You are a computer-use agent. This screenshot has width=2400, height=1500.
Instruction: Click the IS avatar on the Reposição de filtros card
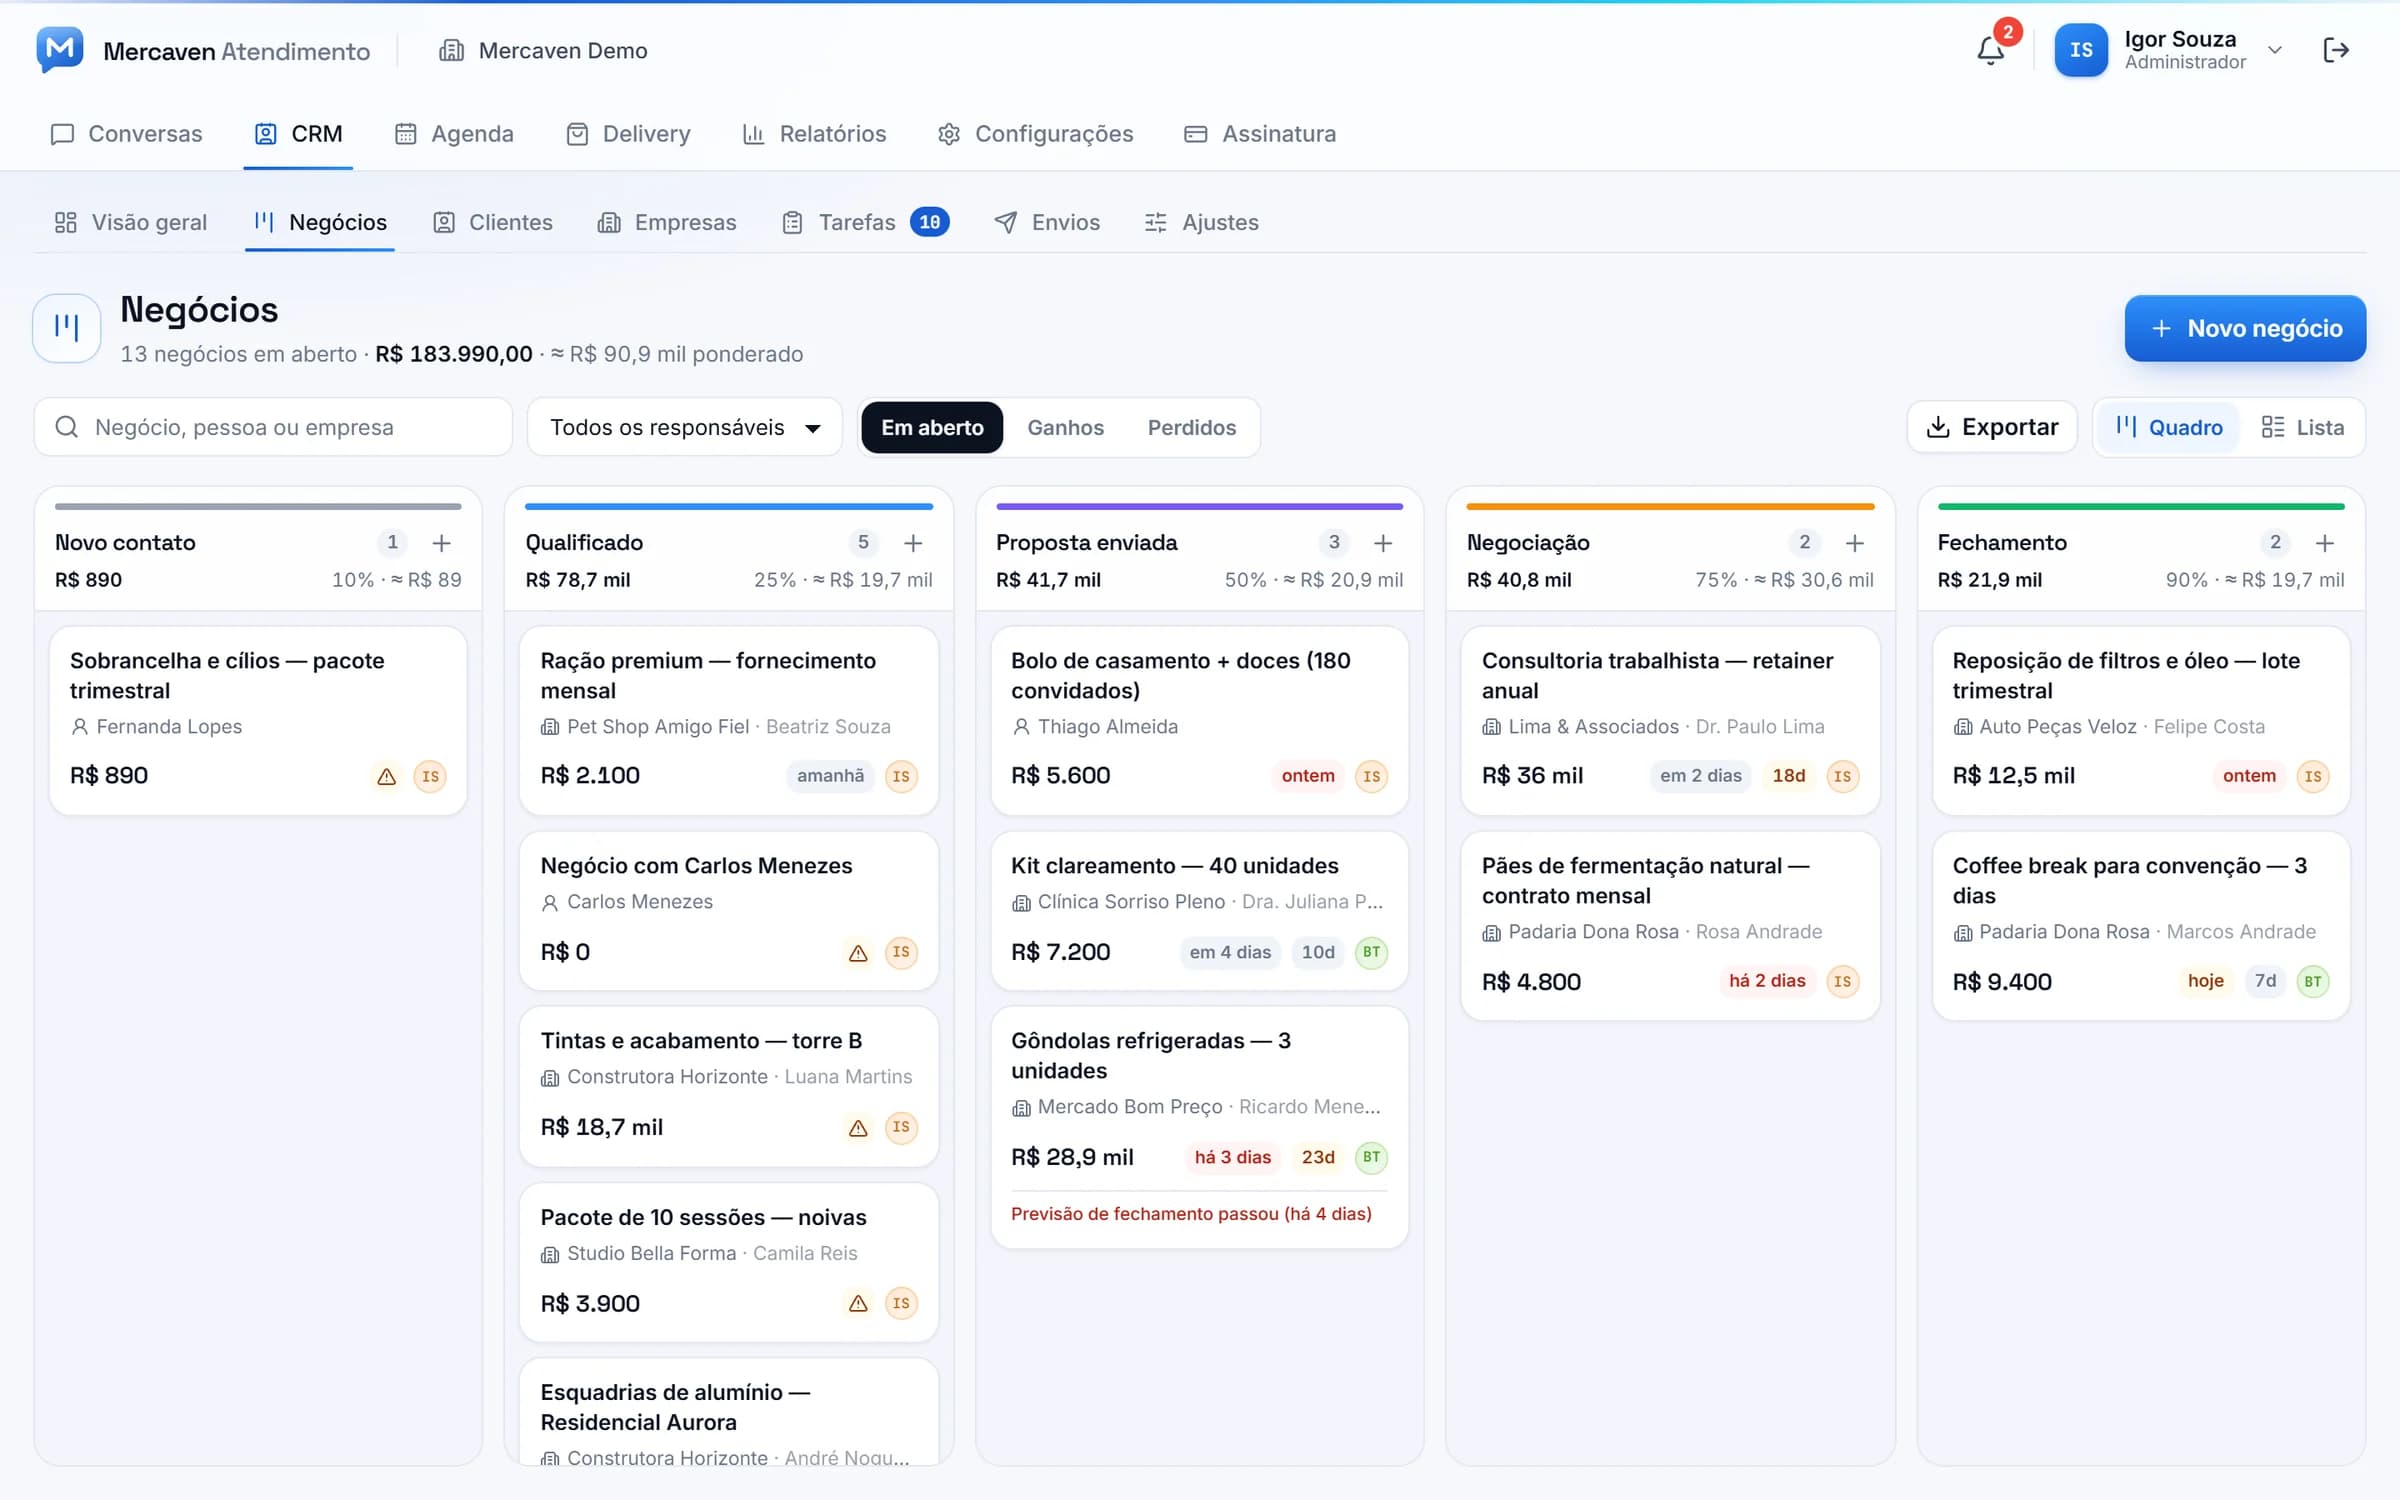click(2313, 776)
